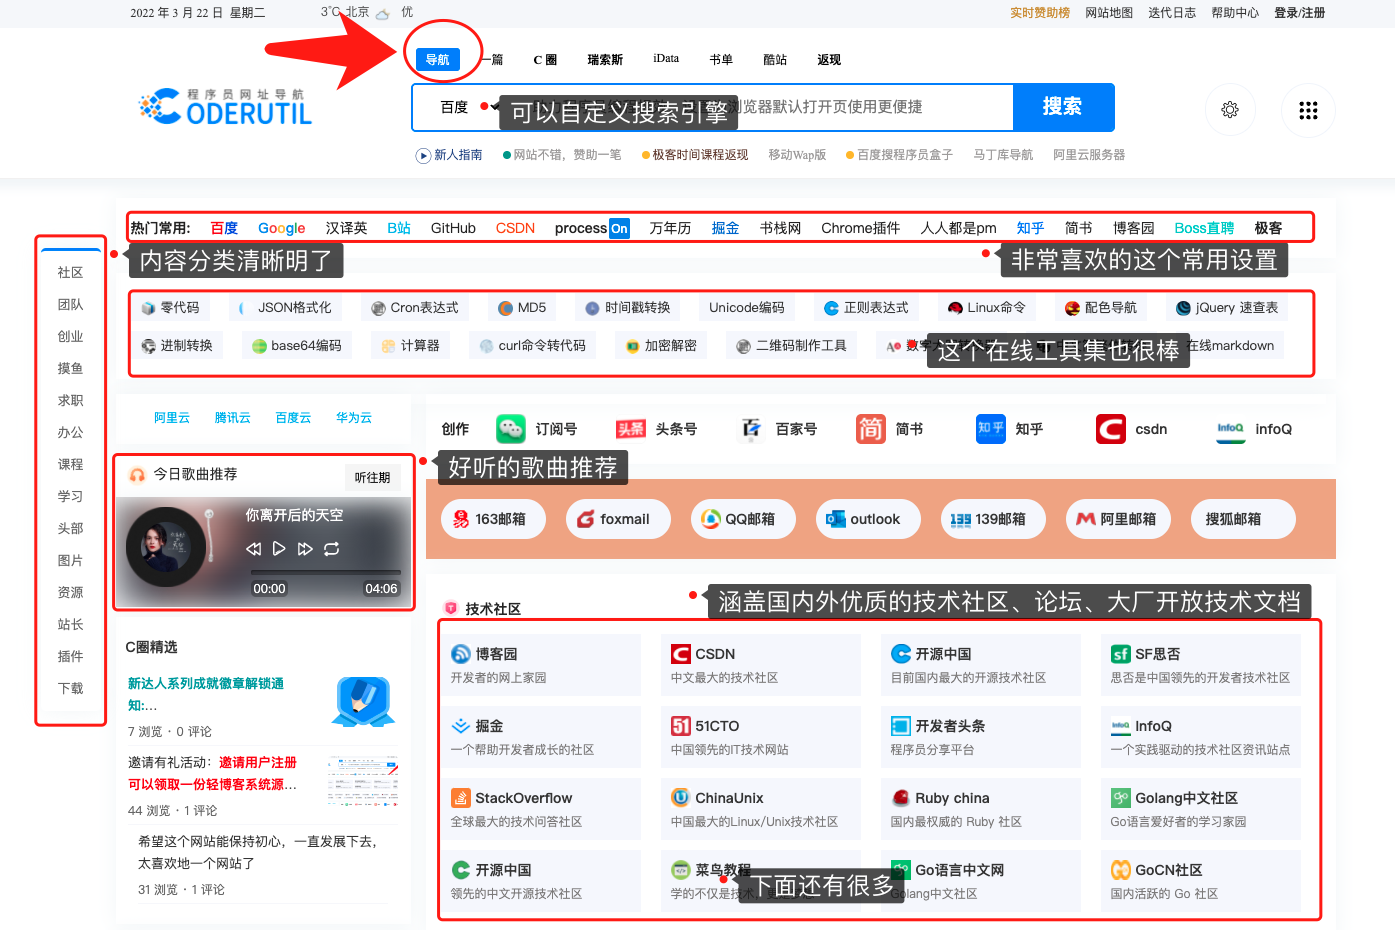Image resolution: width=1395 pixels, height=930 pixels.
Task: Open 百家号 creator link
Action: (x=777, y=429)
